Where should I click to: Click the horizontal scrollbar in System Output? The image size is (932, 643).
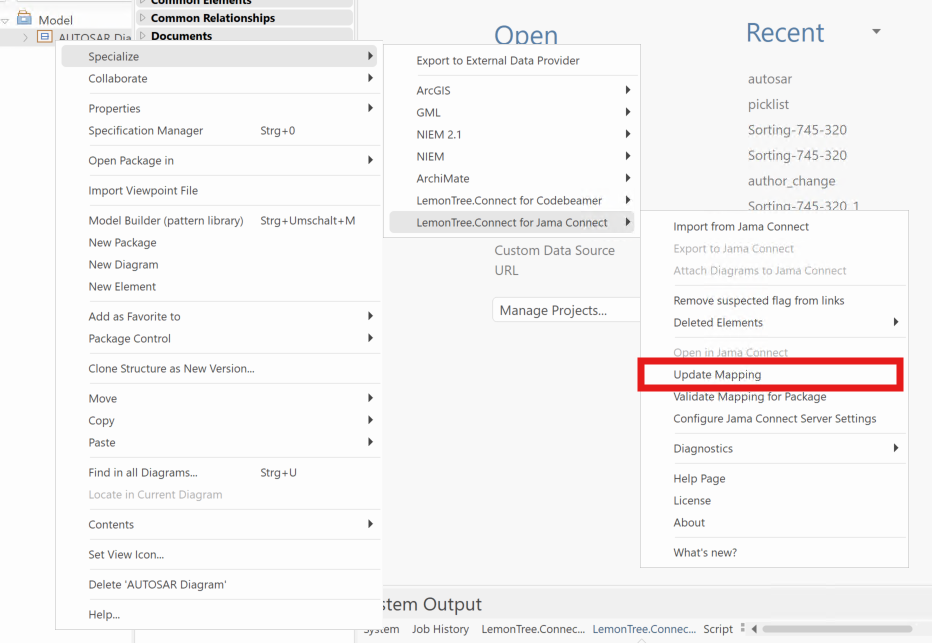836,629
